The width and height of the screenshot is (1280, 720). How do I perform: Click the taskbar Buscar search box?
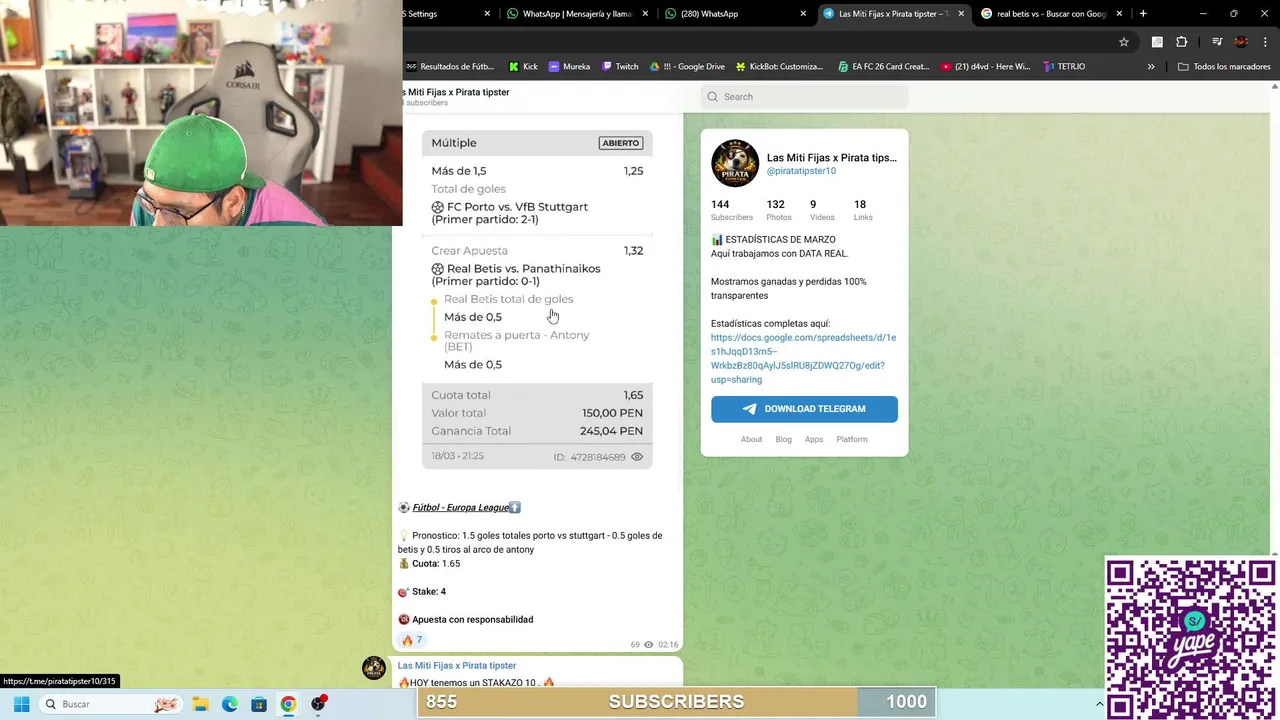coord(112,704)
